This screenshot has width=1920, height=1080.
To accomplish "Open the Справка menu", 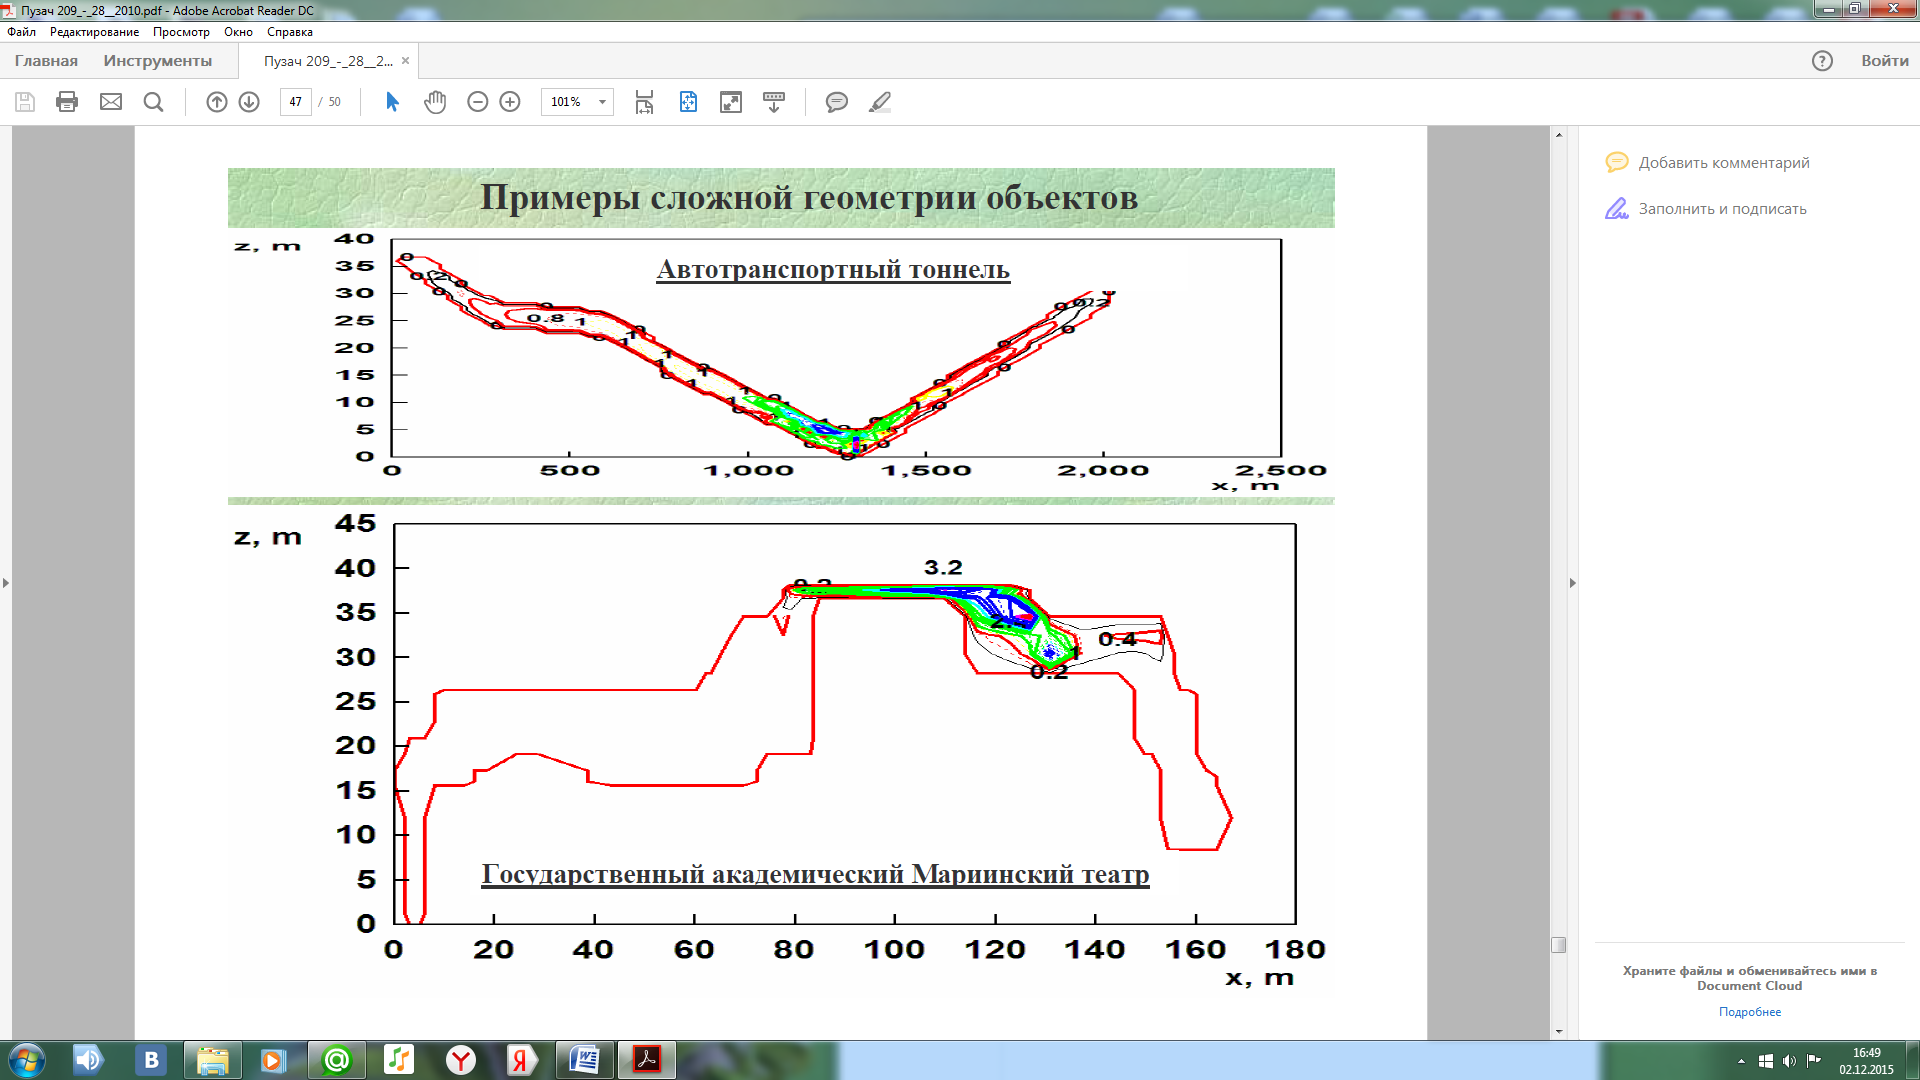I will point(290,32).
